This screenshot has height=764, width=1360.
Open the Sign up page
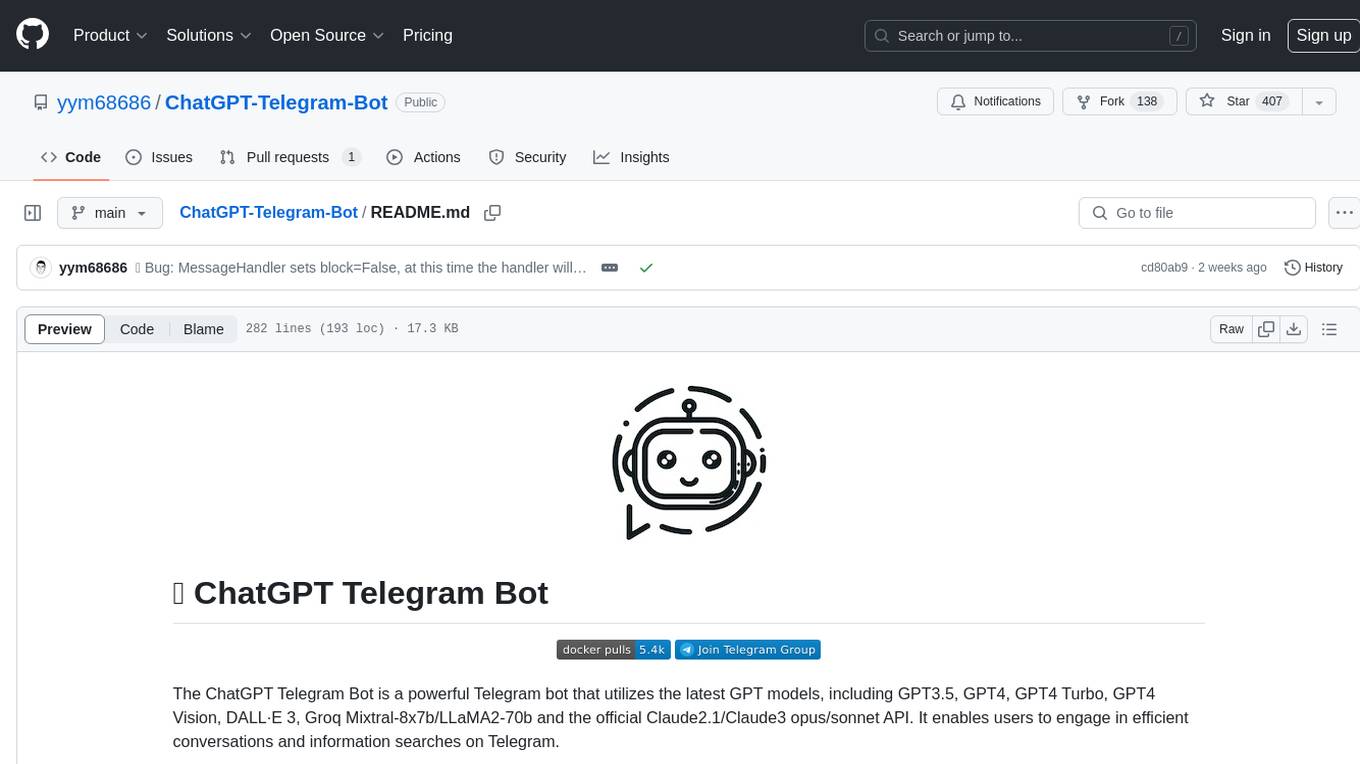click(1323, 35)
